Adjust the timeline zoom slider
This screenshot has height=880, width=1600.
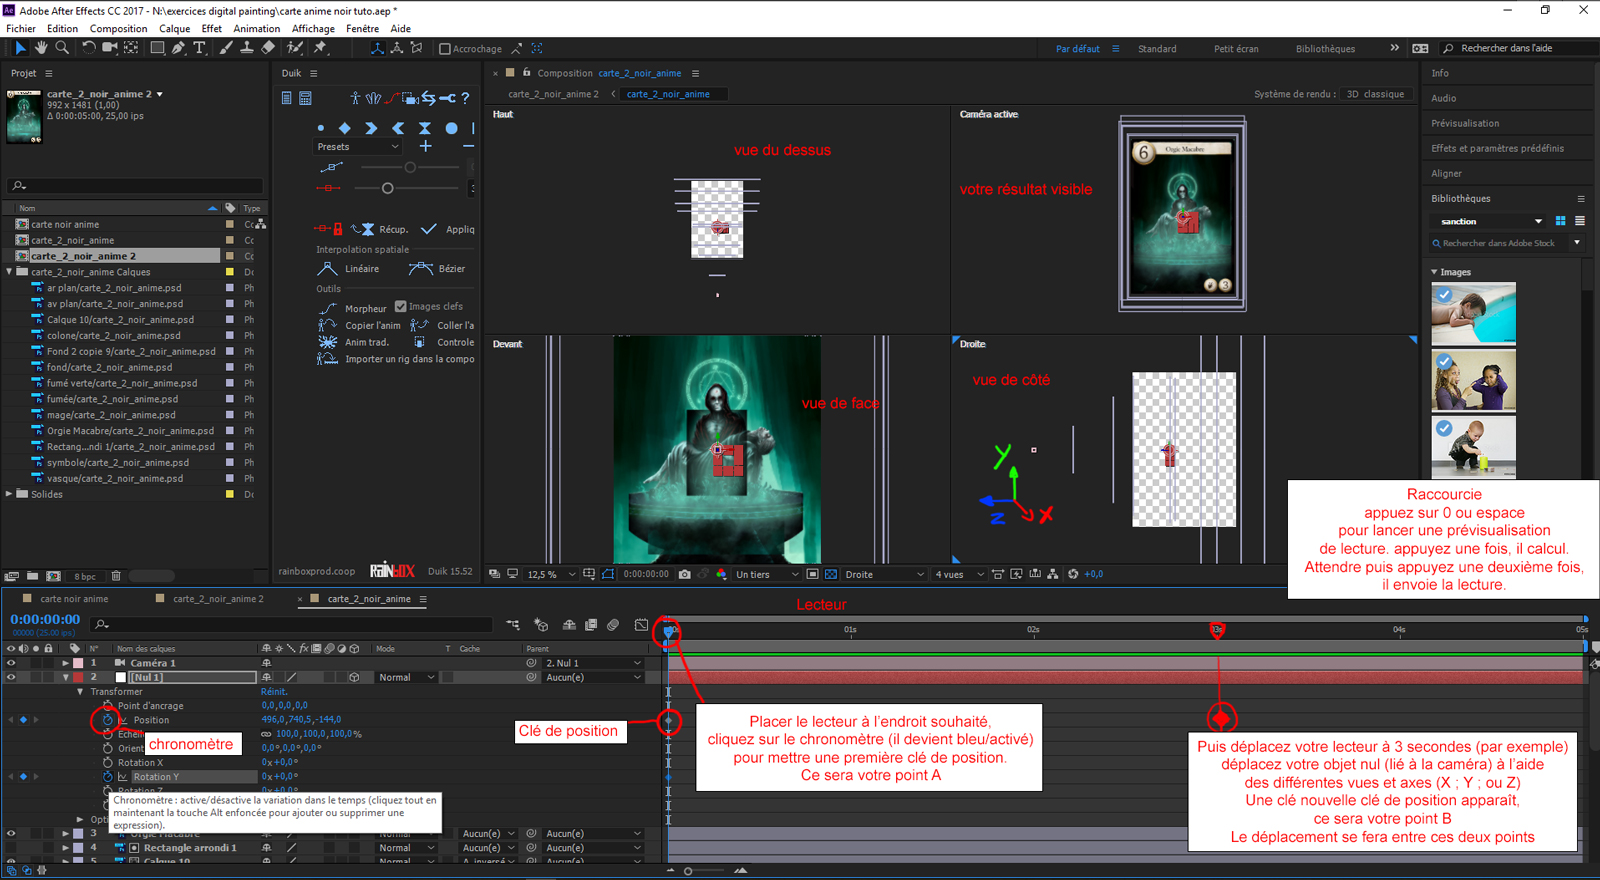click(688, 871)
